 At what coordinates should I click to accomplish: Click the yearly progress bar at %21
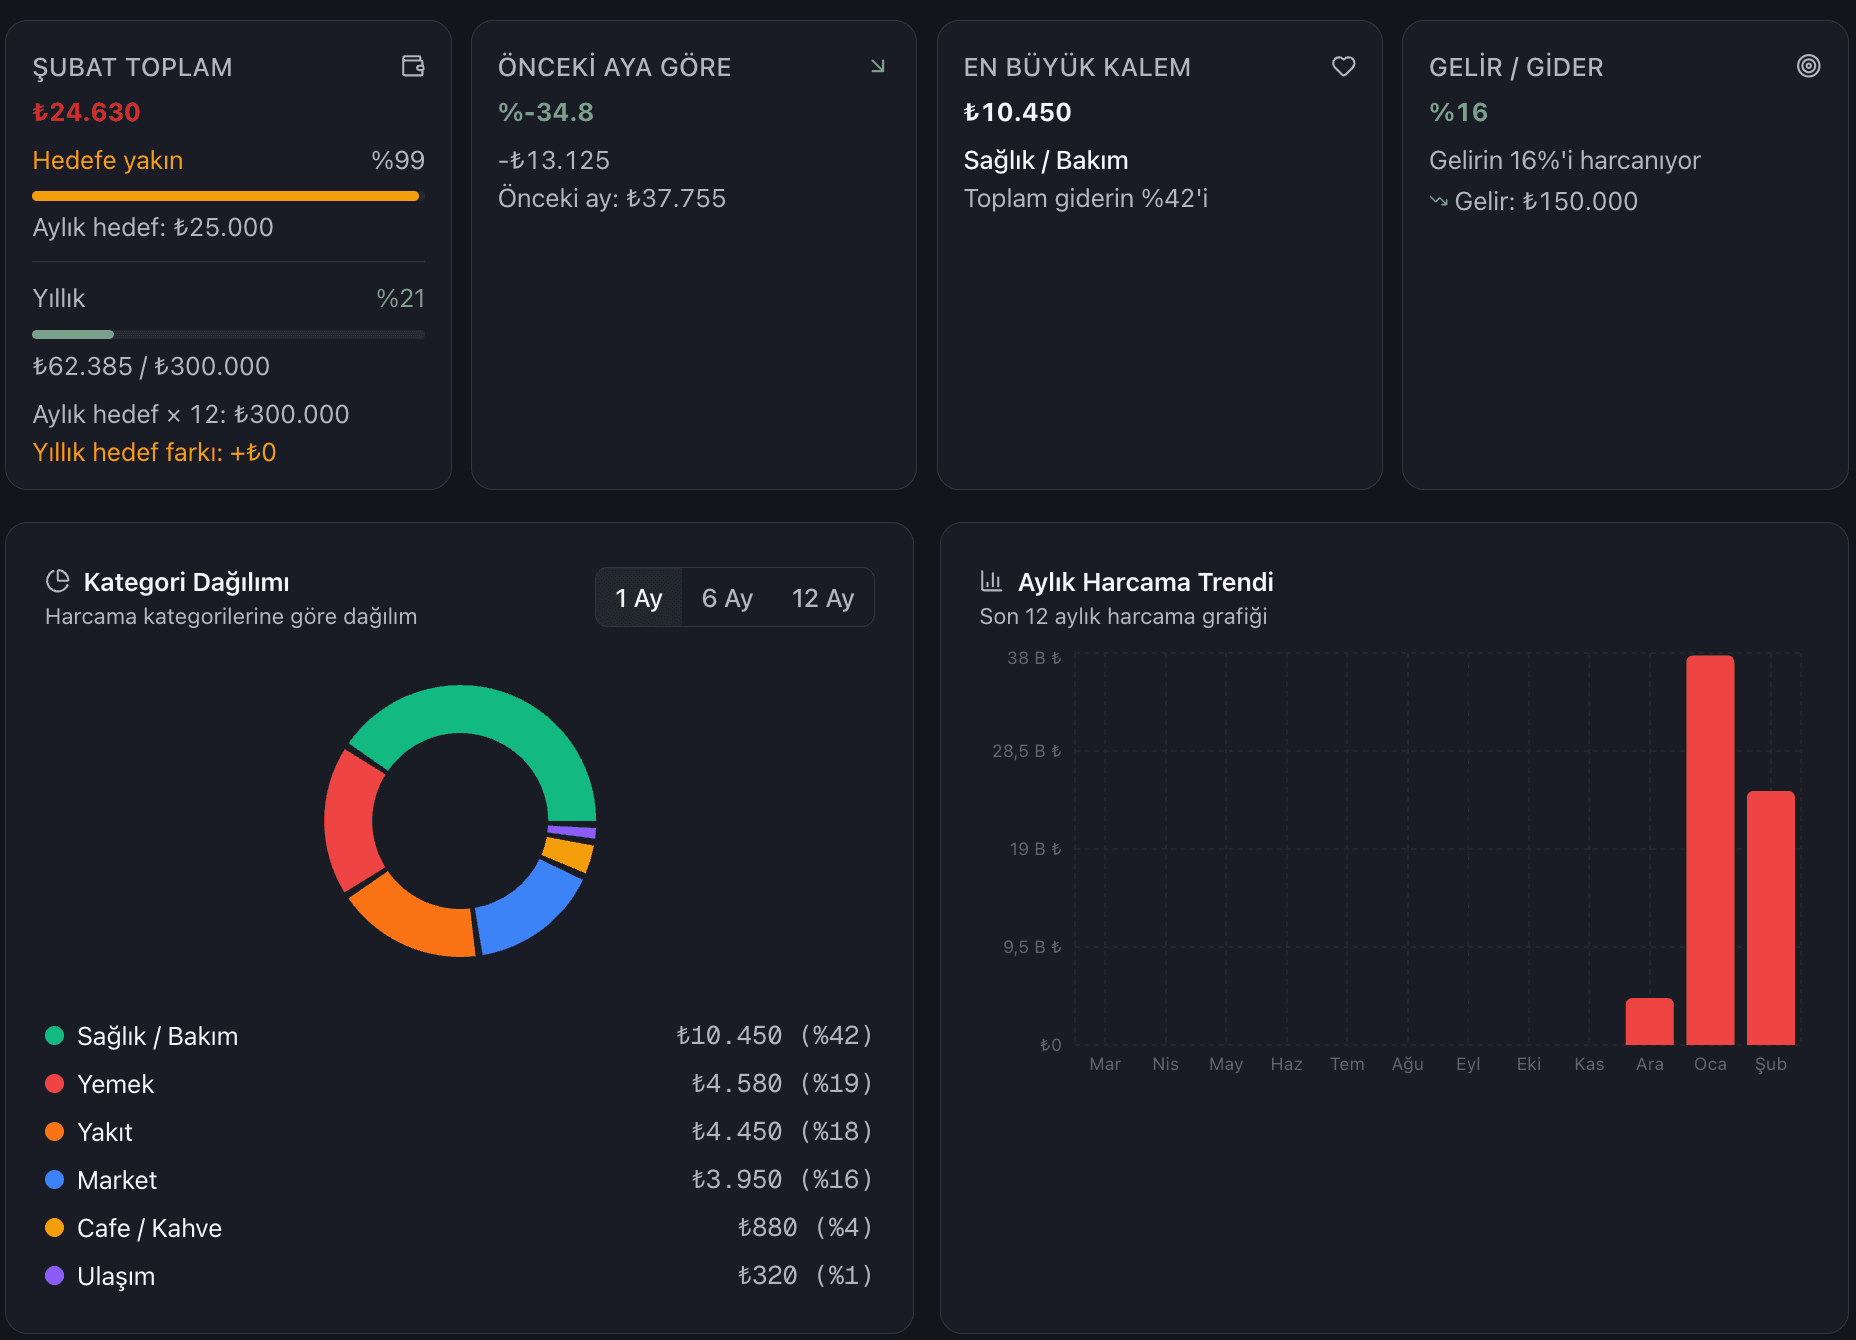pyautogui.click(x=228, y=334)
